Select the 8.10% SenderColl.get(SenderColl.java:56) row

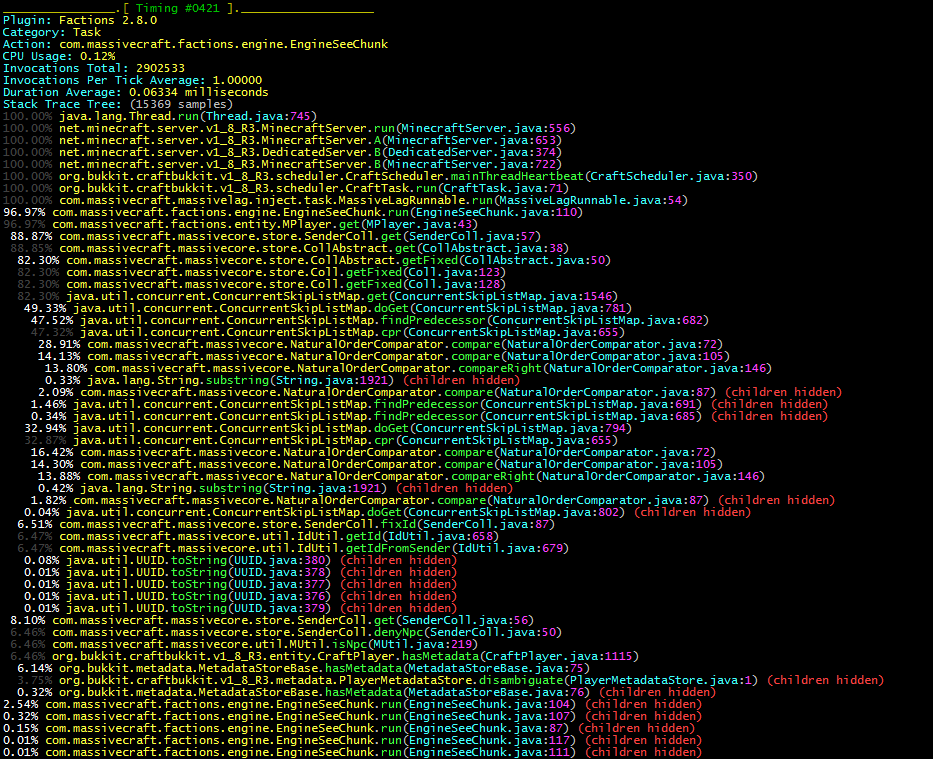tap(273, 620)
